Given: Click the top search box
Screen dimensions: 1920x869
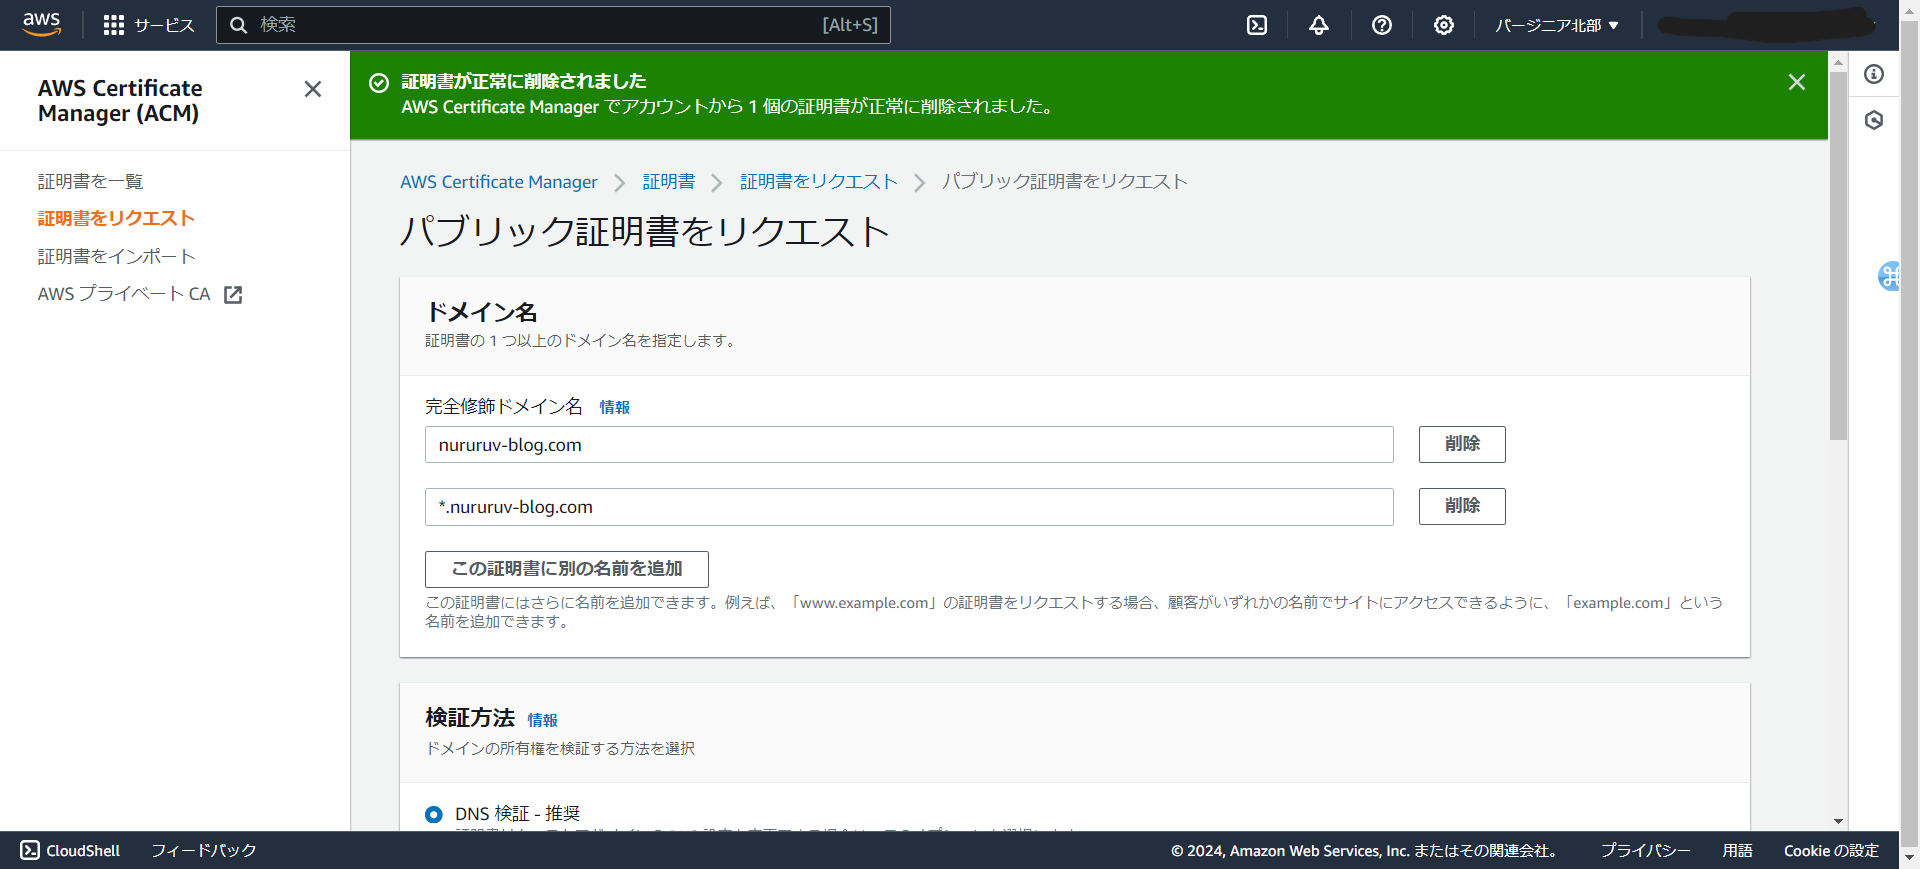Looking at the screenshot, I should point(553,25).
